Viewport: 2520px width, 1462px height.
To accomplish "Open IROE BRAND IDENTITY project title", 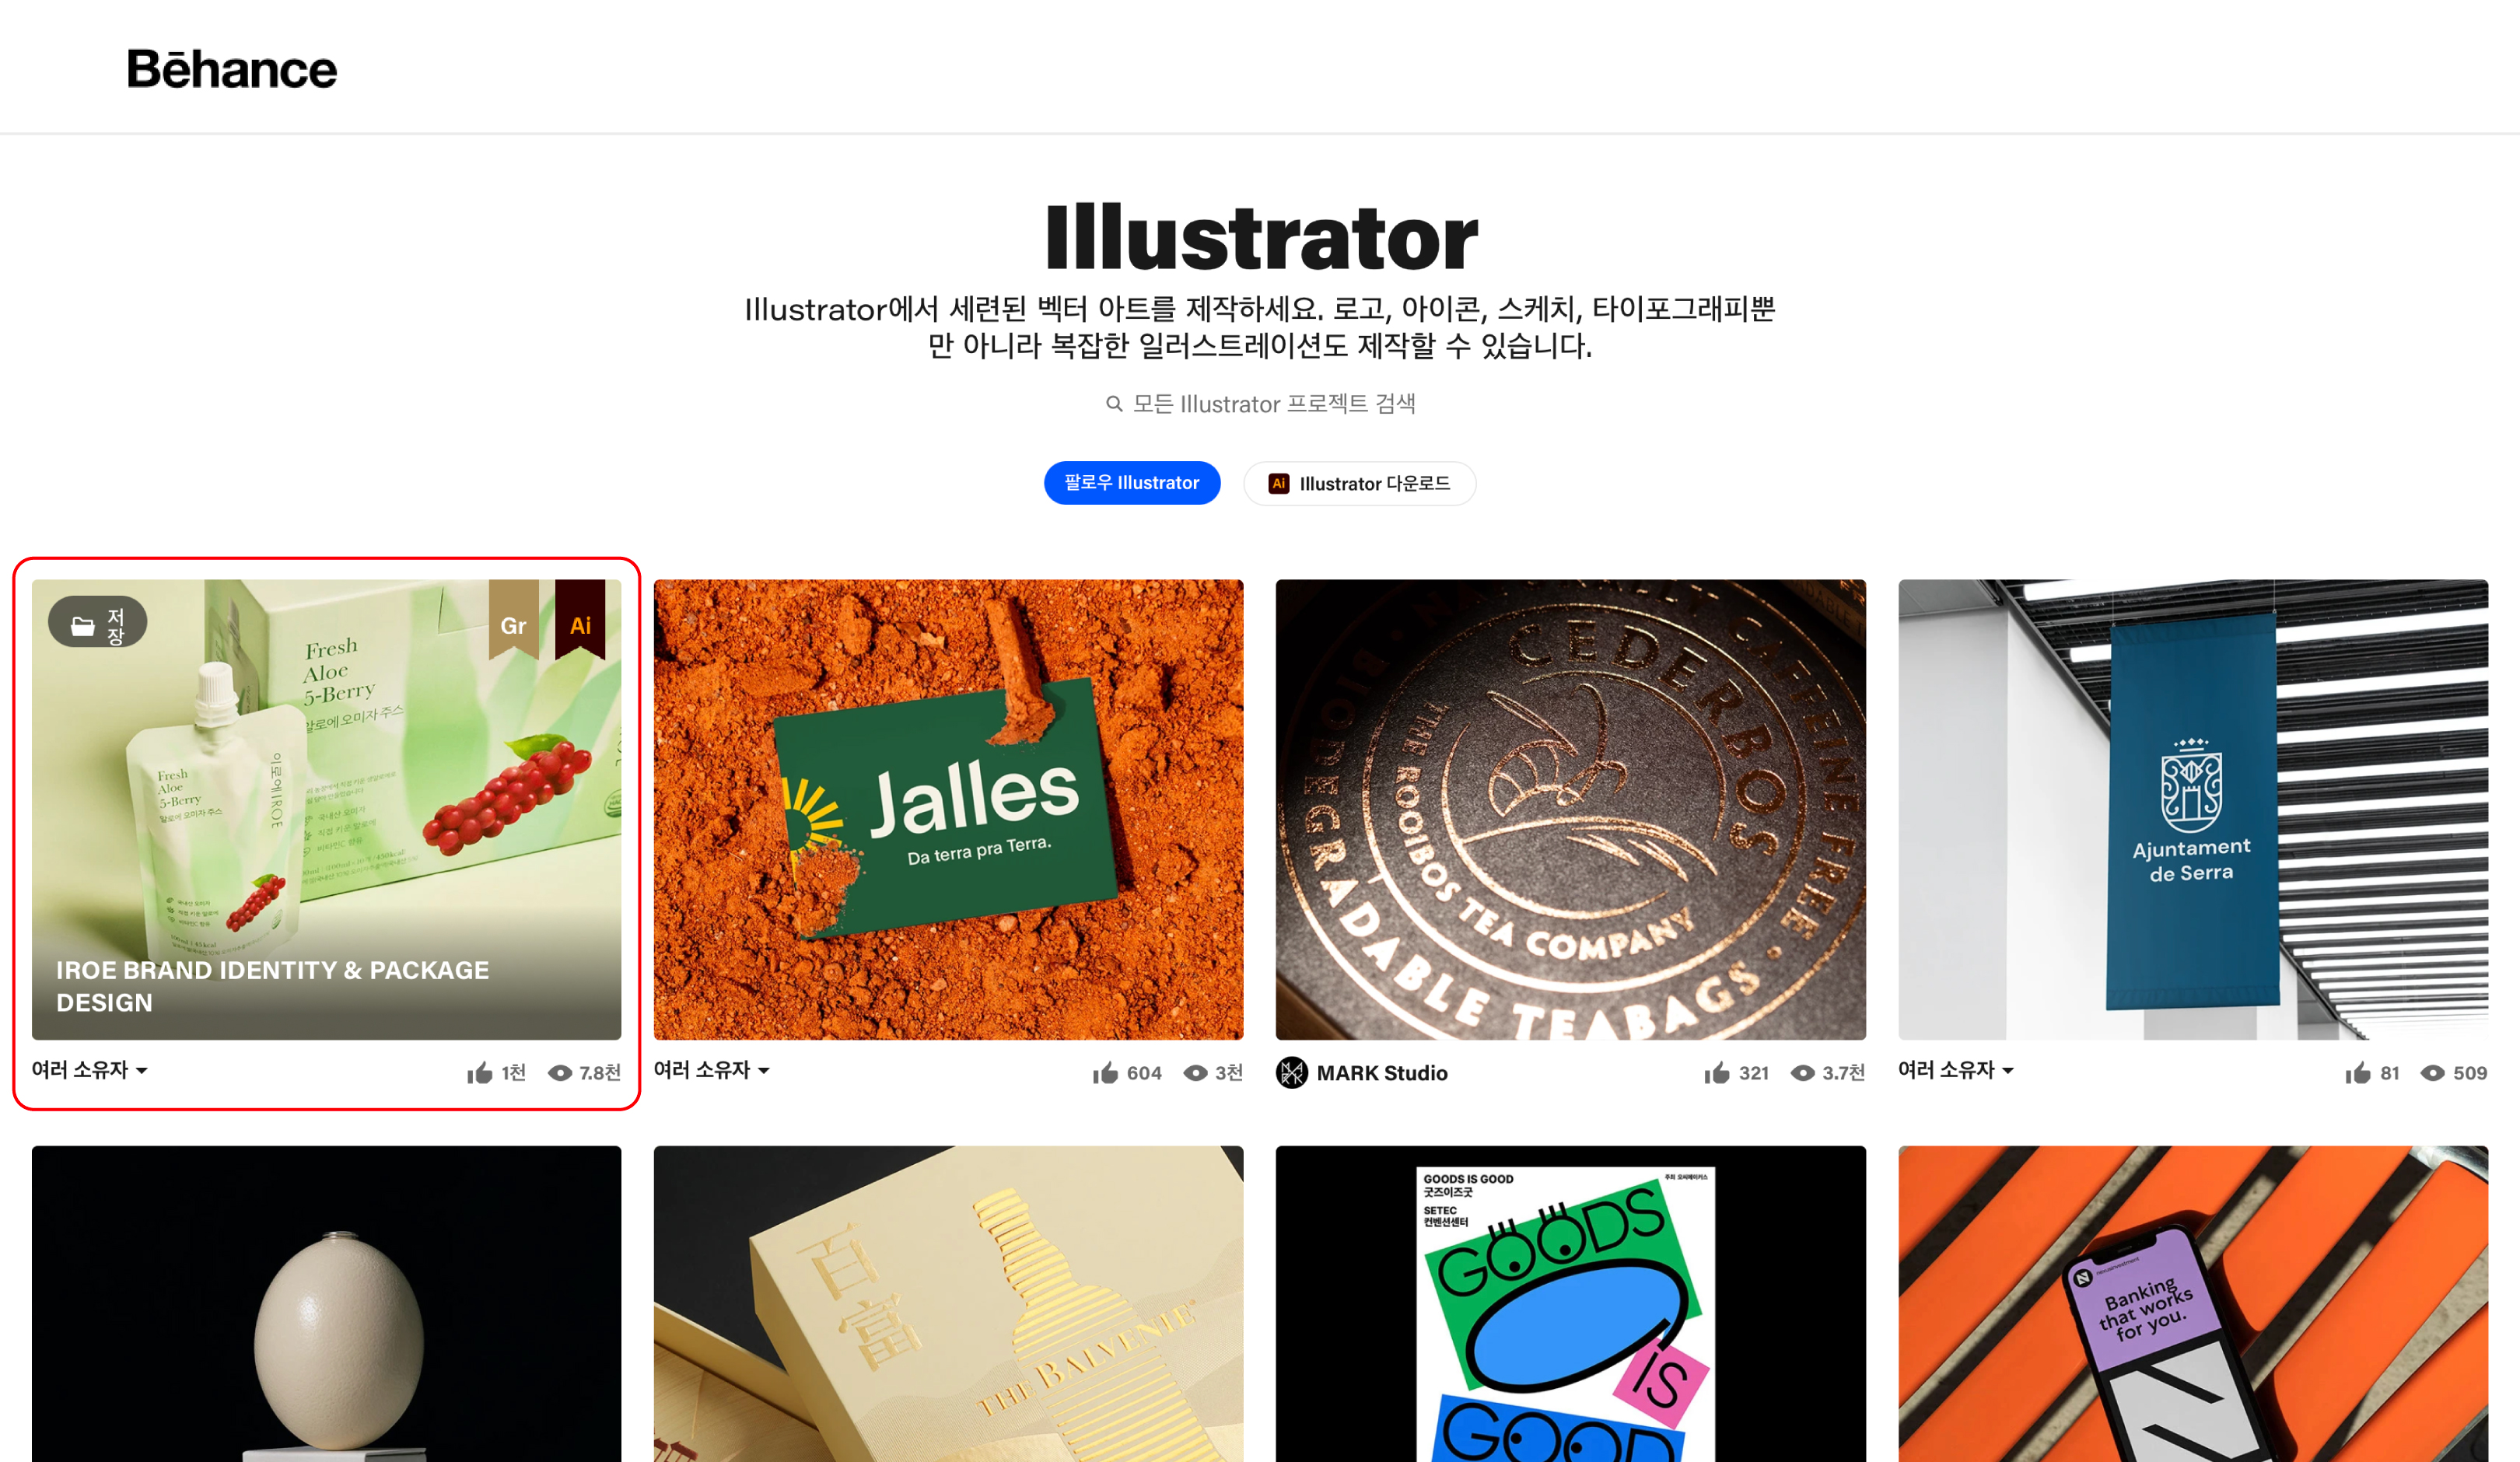I will (x=272, y=986).
